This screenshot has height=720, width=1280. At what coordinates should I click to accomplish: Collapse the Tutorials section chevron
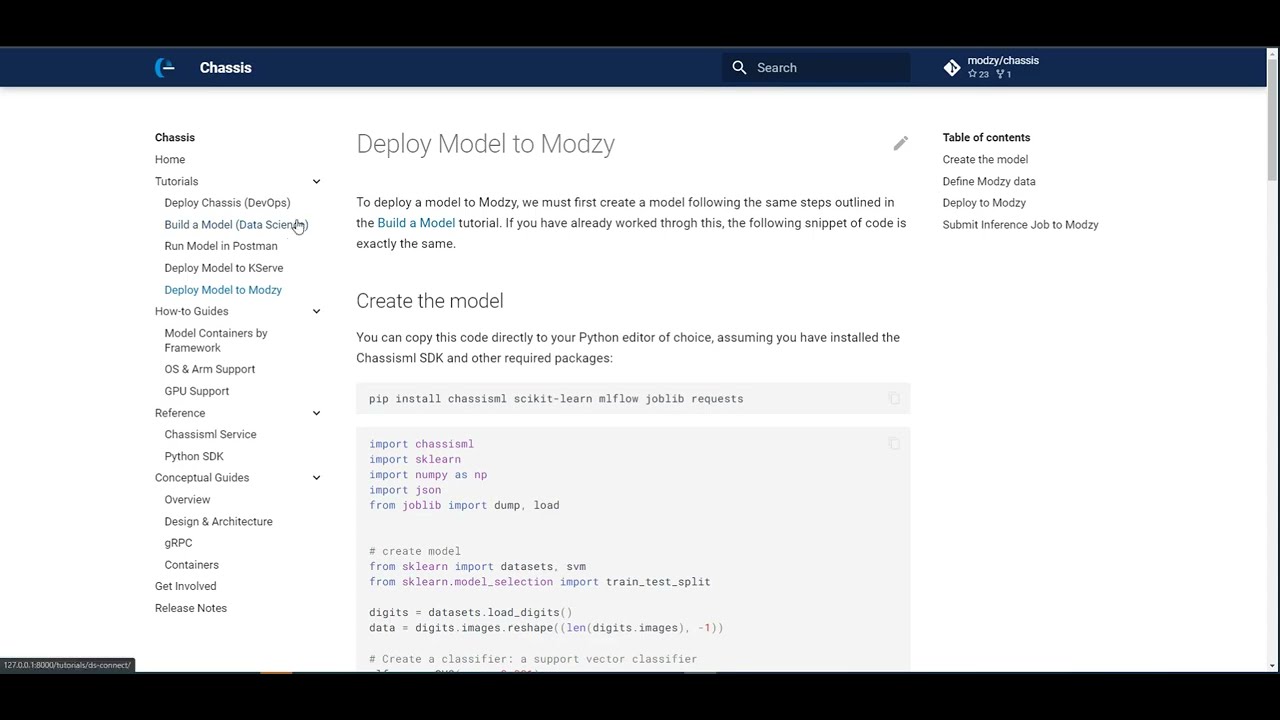pyautogui.click(x=316, y=182)
